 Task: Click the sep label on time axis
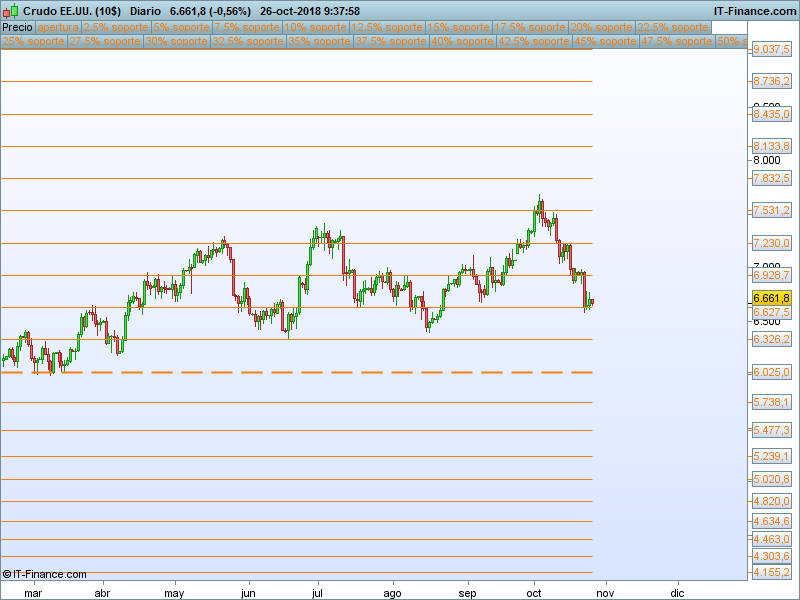click(467, 593)
